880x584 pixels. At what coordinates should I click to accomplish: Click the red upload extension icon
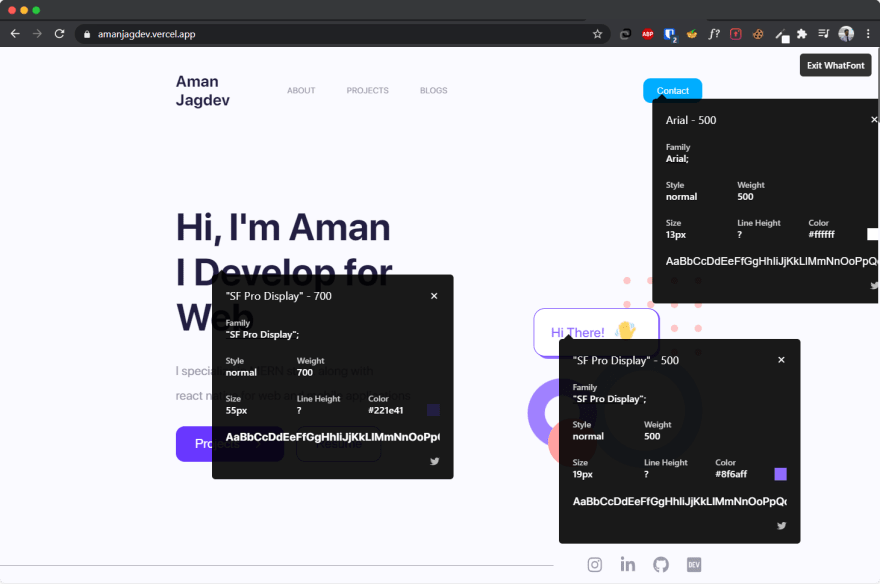coord(736,34)
